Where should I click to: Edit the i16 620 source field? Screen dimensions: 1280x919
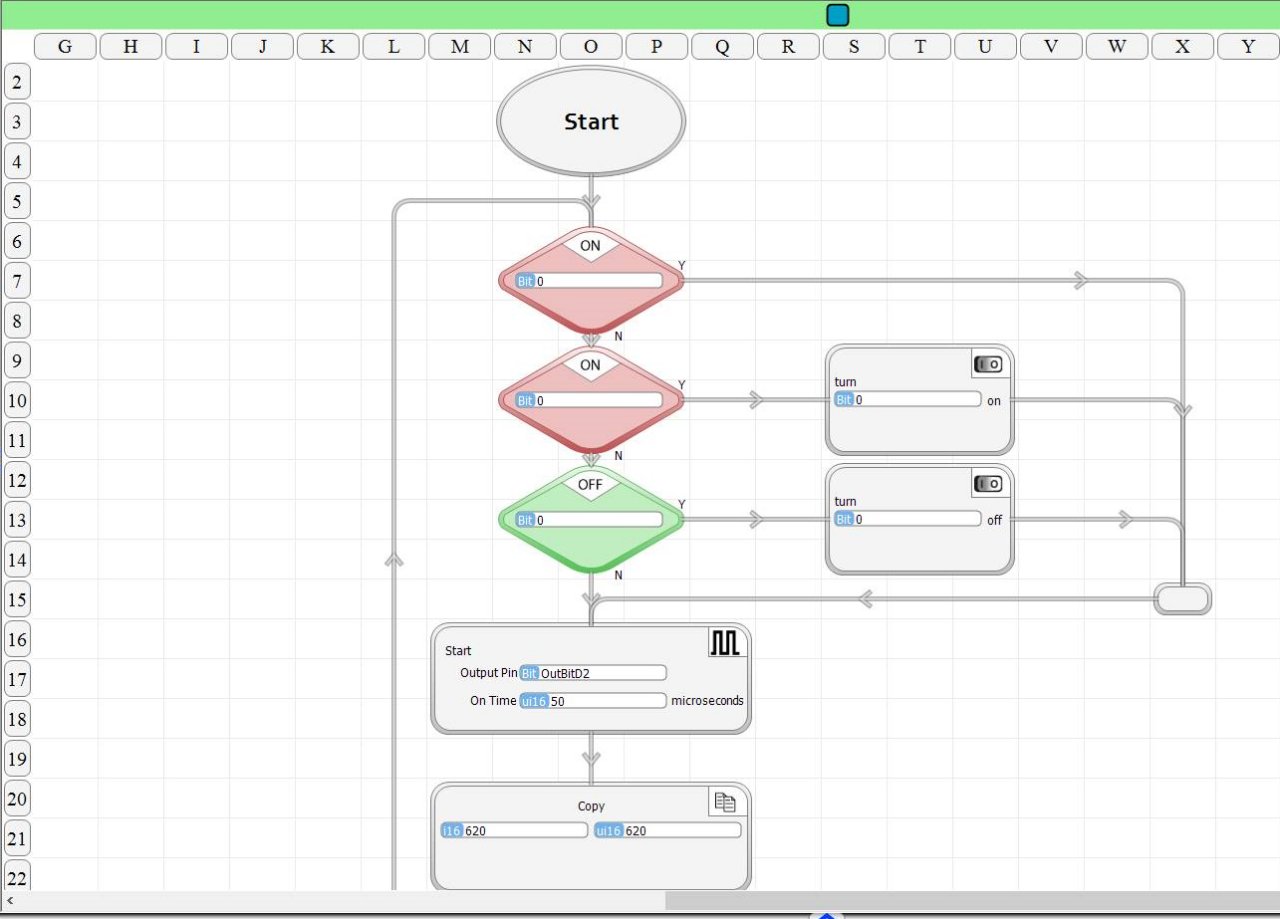pyautogui.click(x=514, y=830)
